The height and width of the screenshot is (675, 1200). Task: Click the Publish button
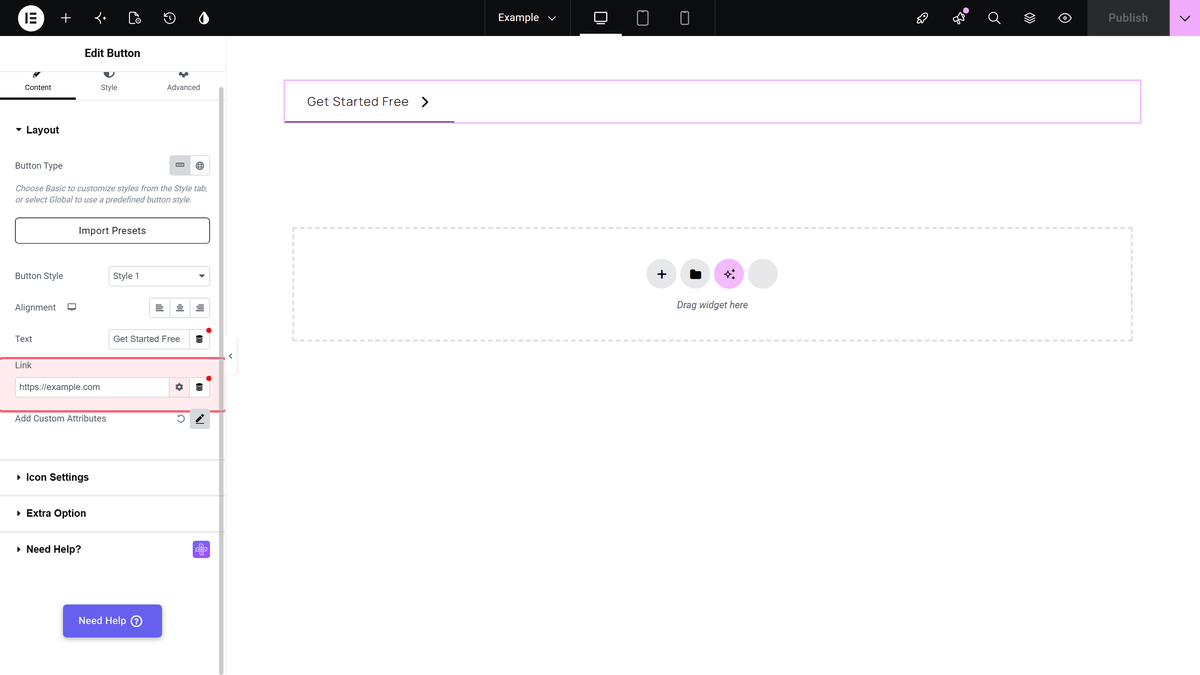[1128, 18]
